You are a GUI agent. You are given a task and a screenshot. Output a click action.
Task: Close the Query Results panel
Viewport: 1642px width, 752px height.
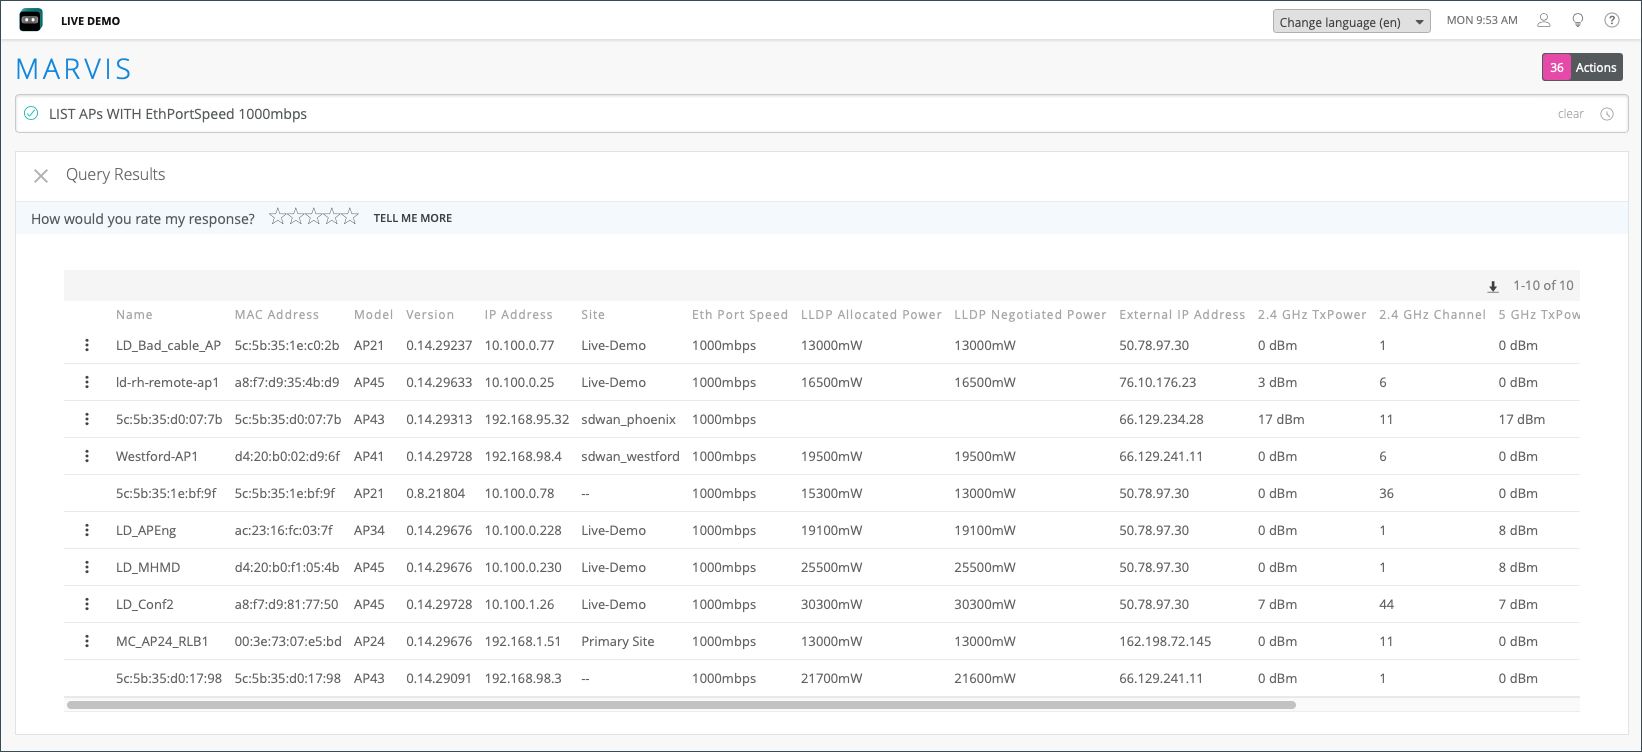tap(41, 176)
